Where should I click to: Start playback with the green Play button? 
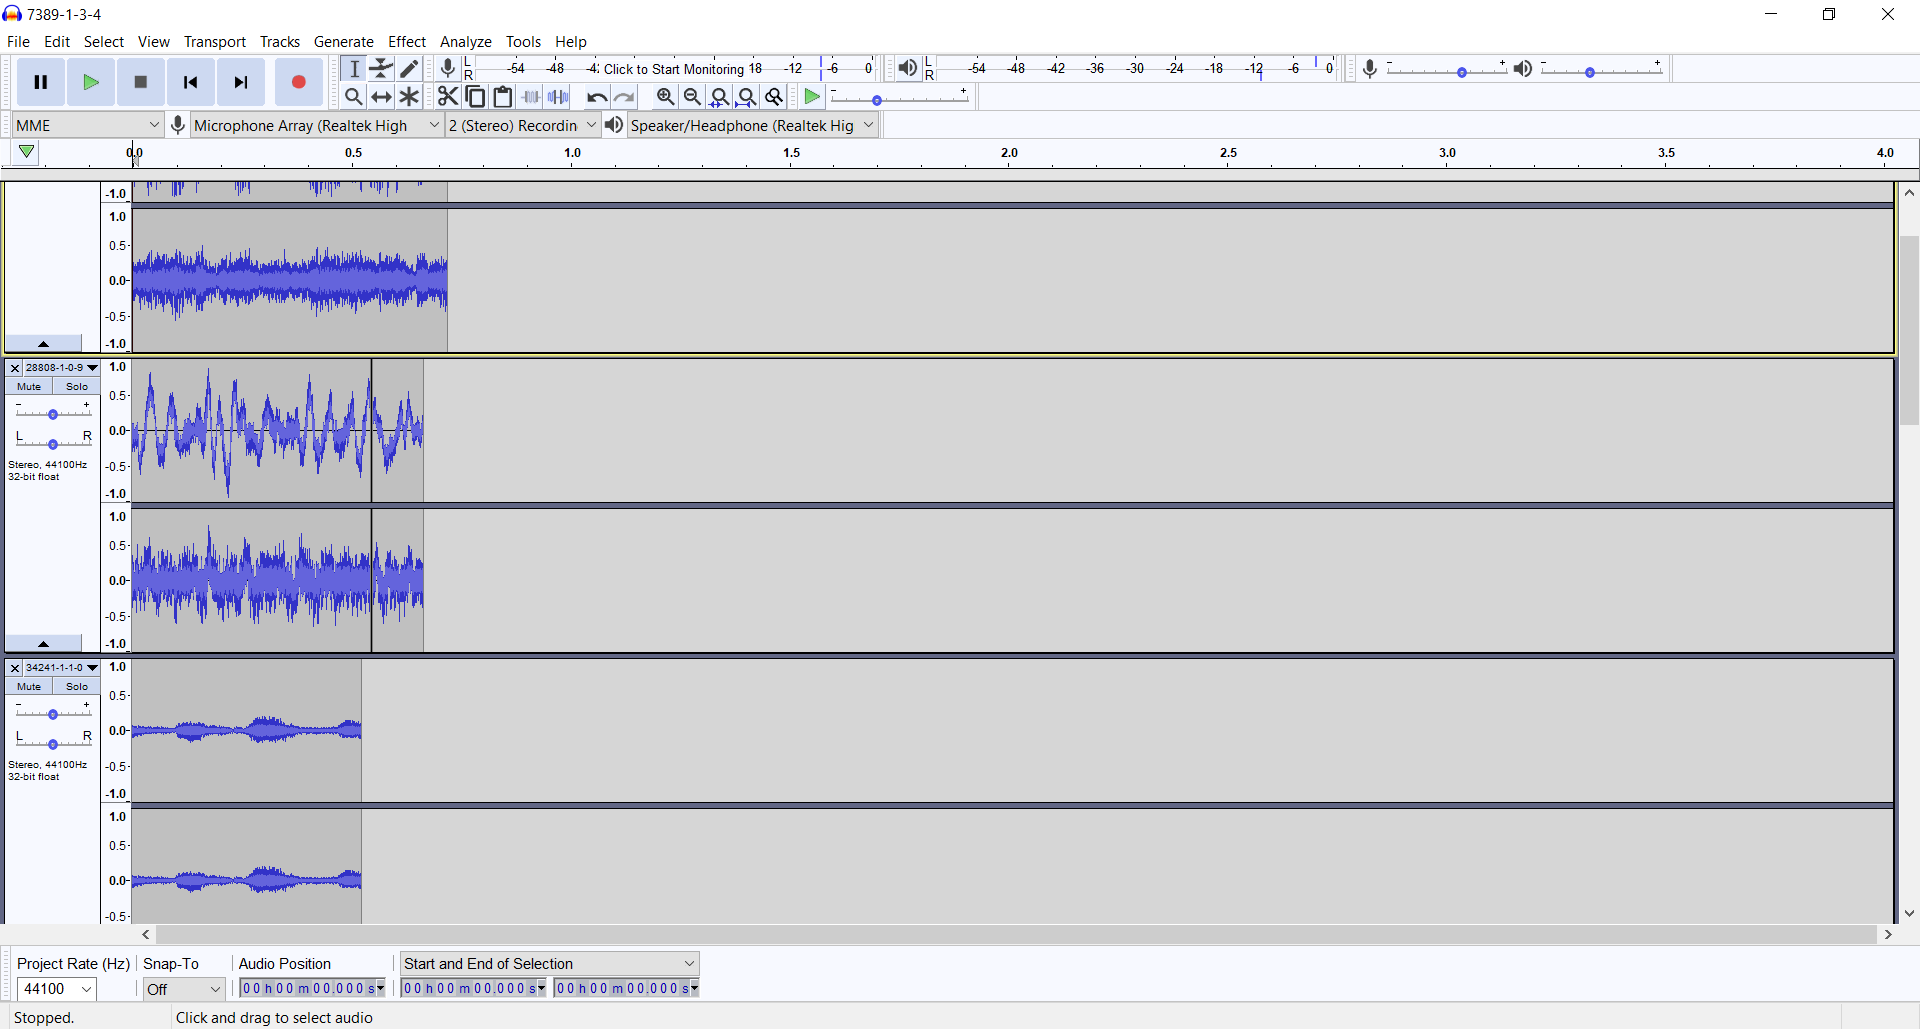(x=91, y=82)
